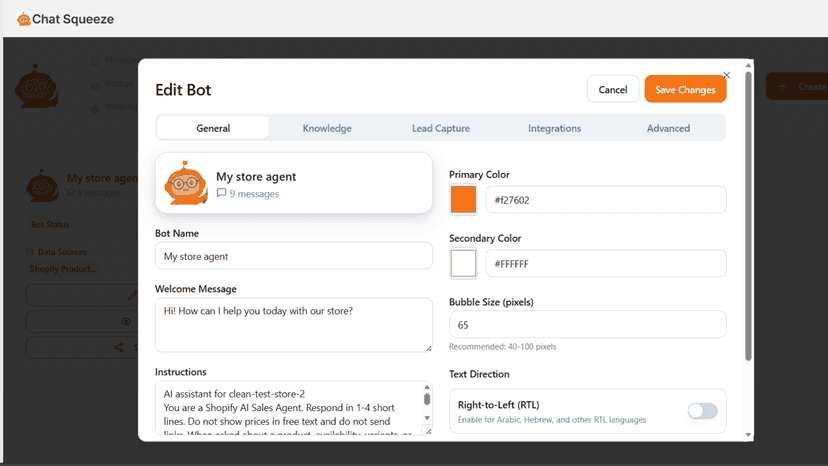Image resolution: width=828 pixels, height=466 pixels.
Task: Click Instructions scrollbar up arrow
Action: click(427, 387)
